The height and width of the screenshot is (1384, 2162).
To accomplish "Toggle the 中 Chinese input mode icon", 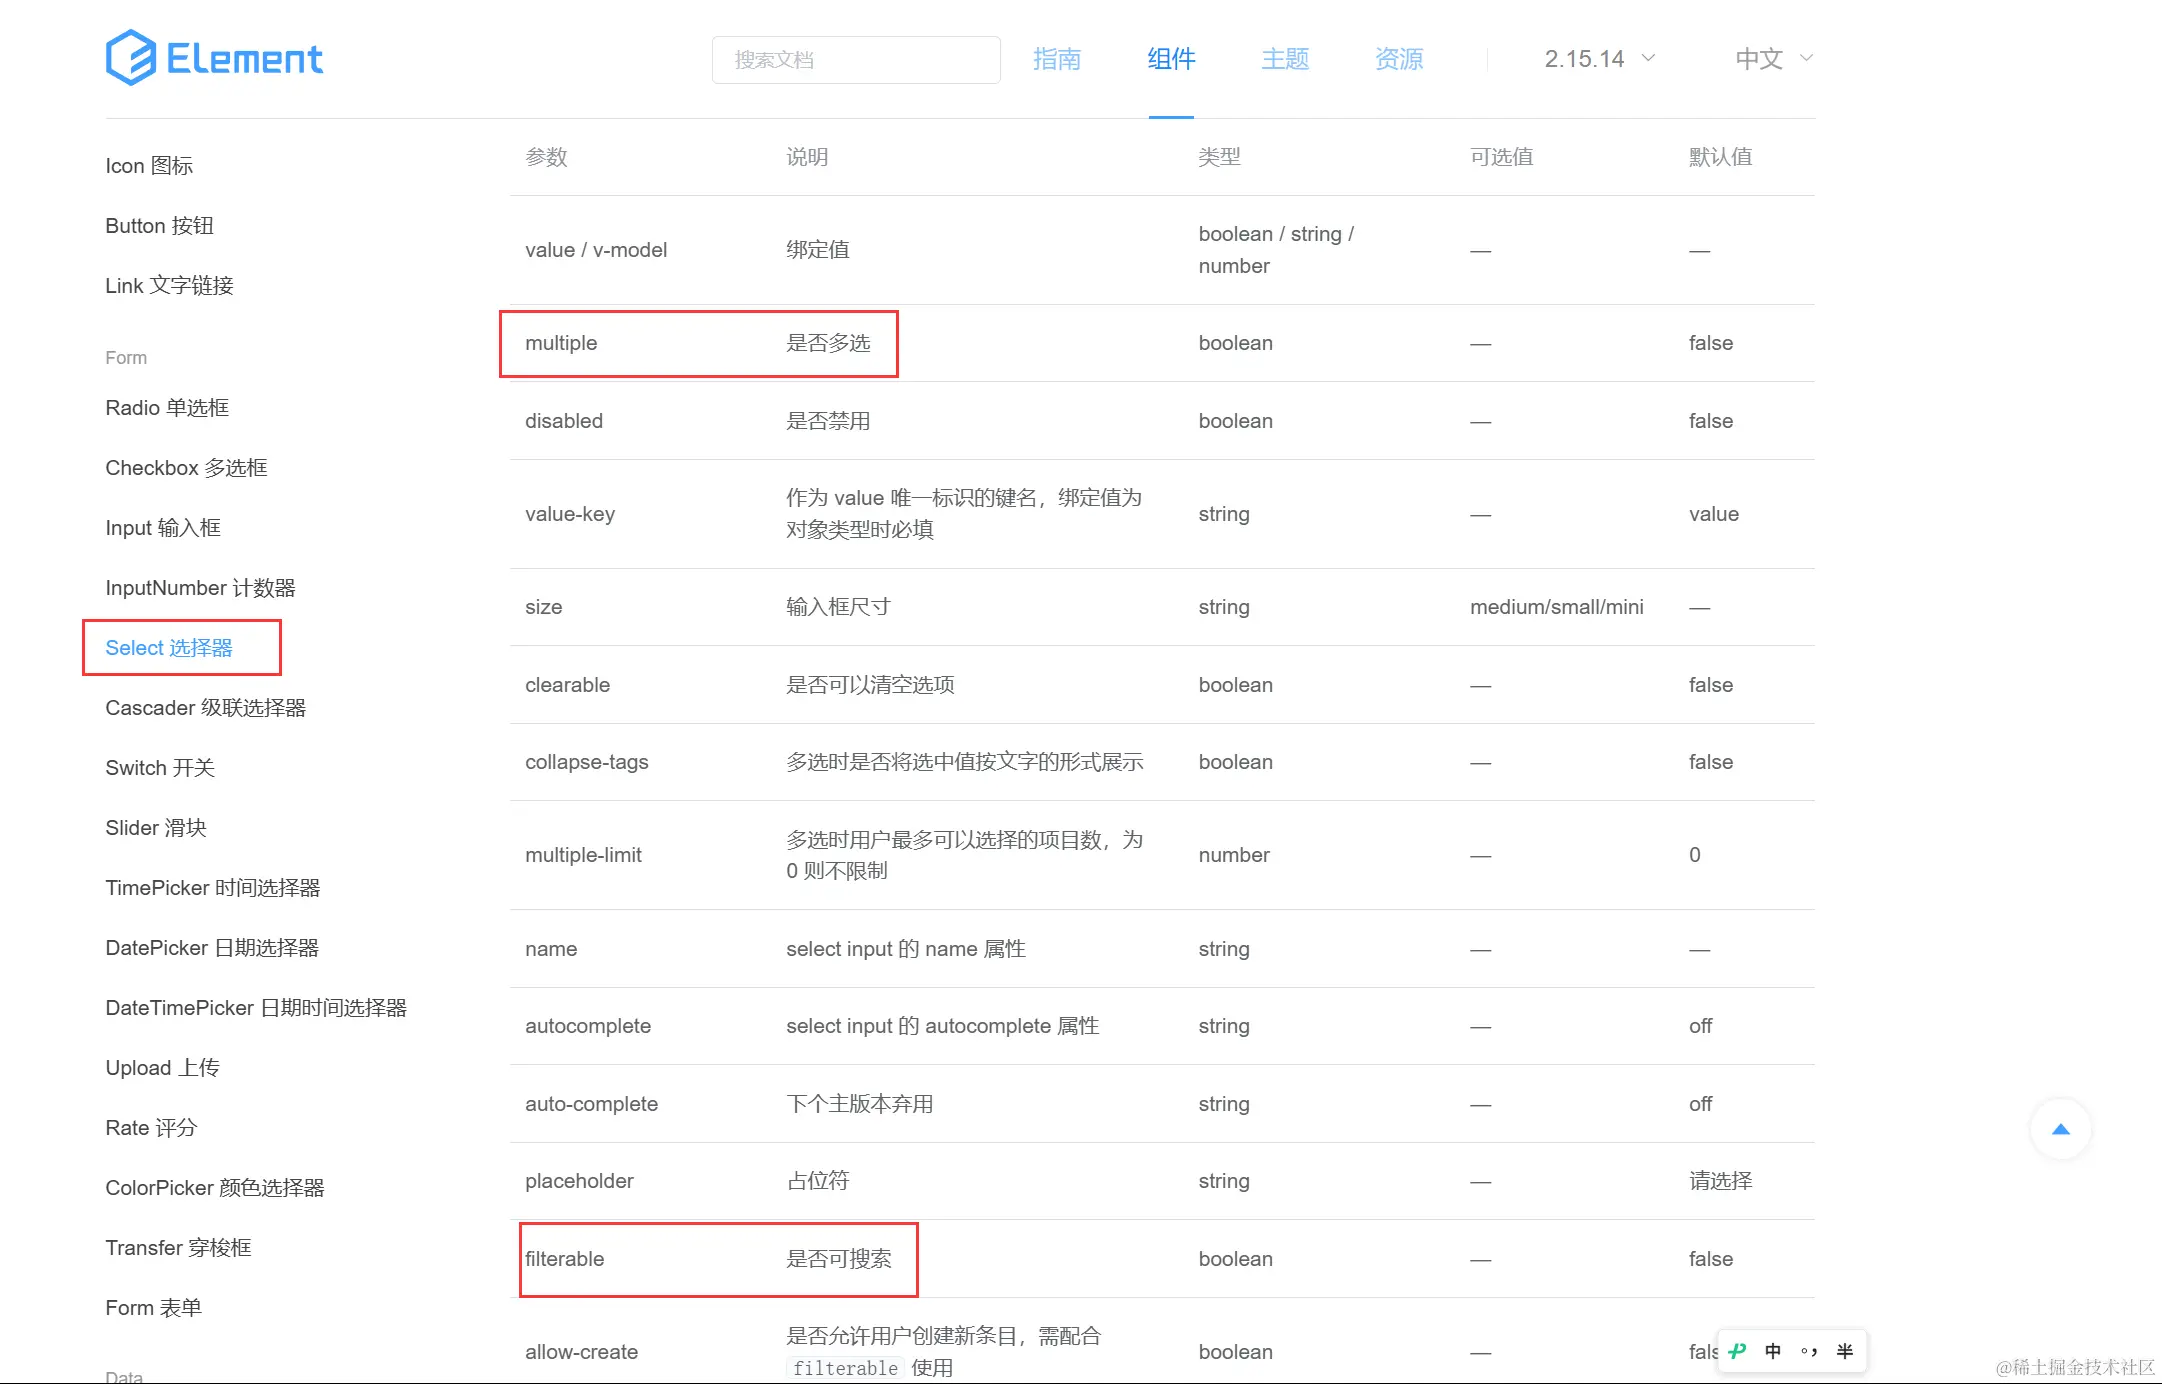I will point(1773,1351).
